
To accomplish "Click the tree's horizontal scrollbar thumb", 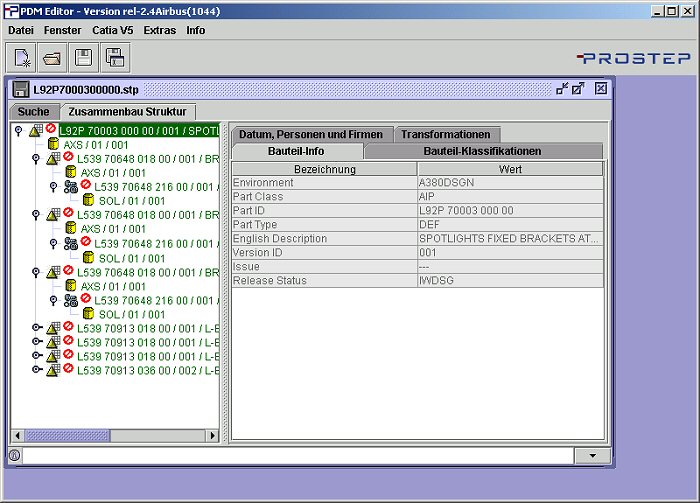I will click(x=67, y=435).
